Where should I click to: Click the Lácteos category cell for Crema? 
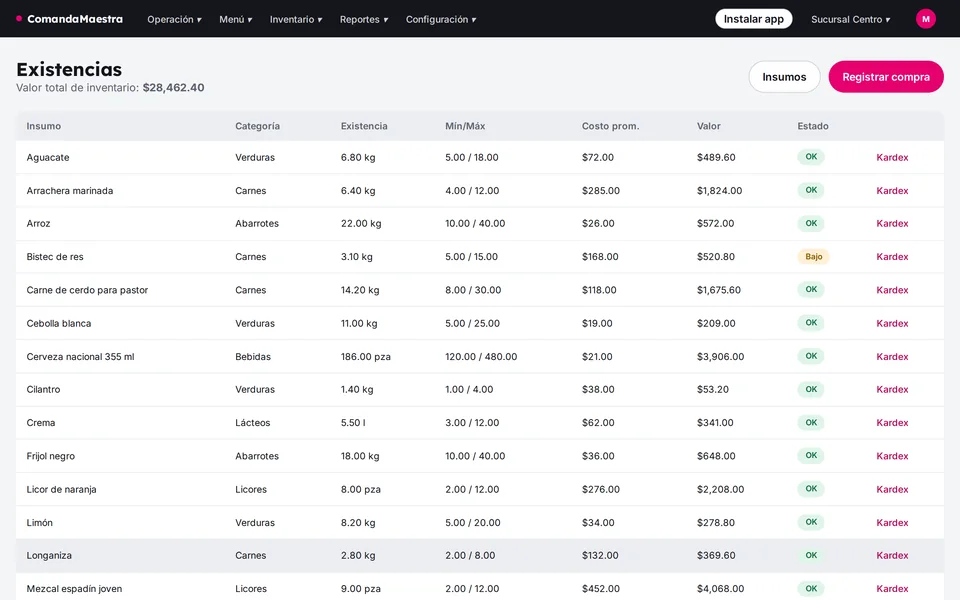pyautogui.click(x=252, y=422)
